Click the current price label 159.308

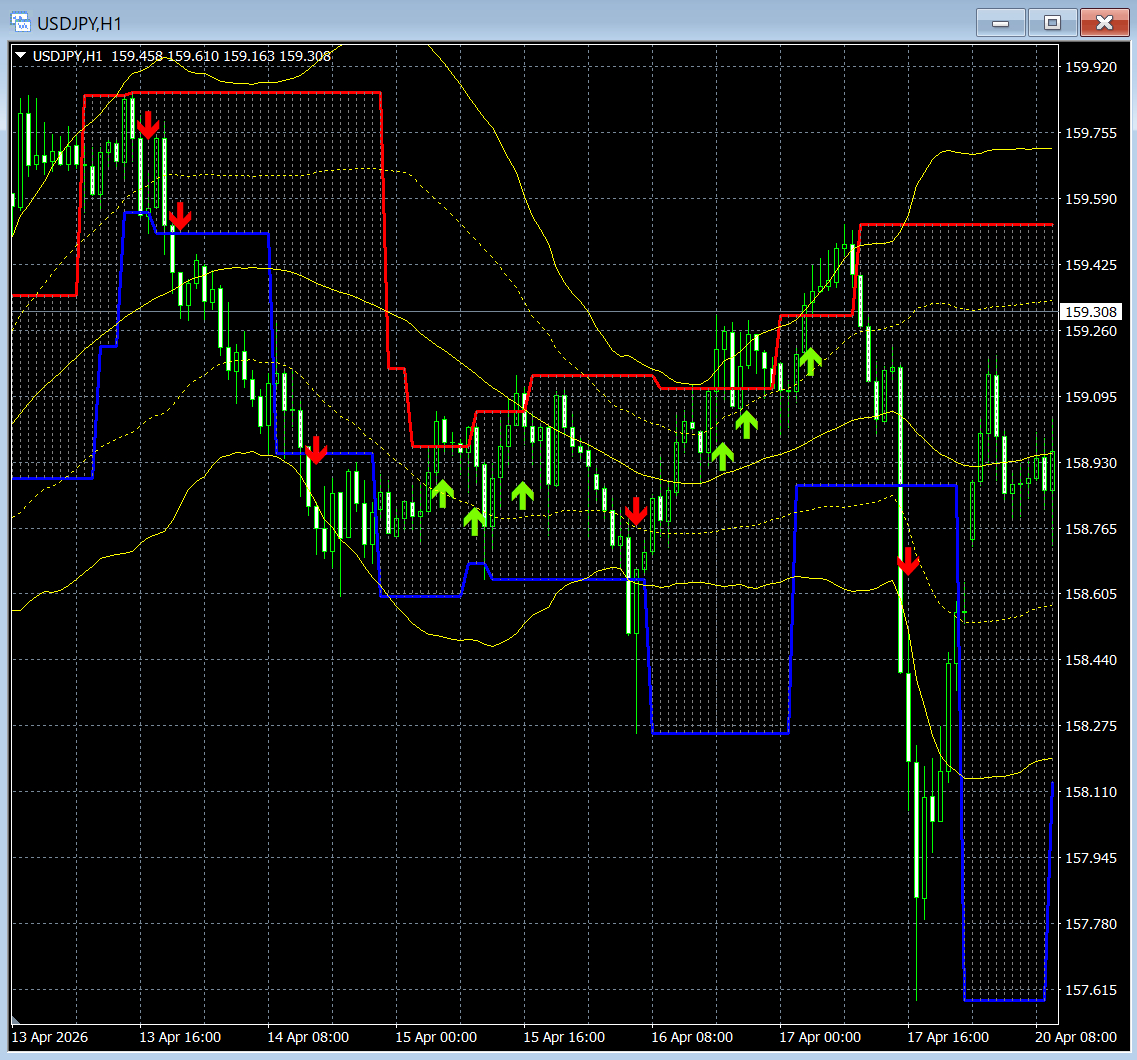pos(1091,312)
